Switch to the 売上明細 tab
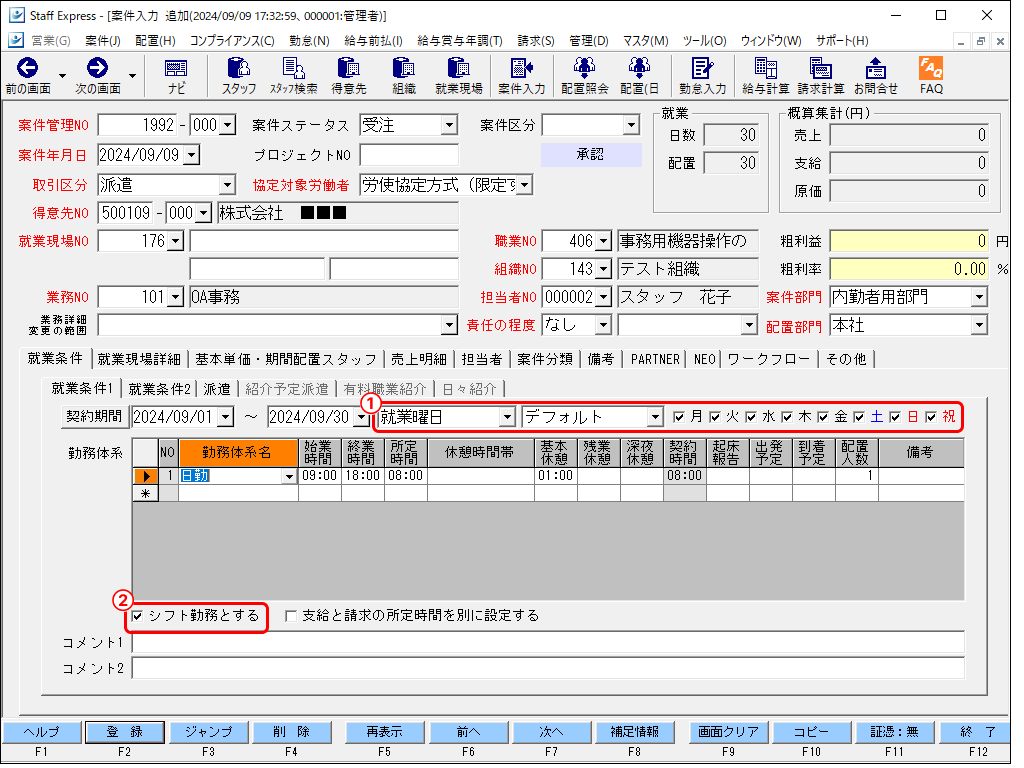Viewport: 1024px width, 768px height. (419, 359)
